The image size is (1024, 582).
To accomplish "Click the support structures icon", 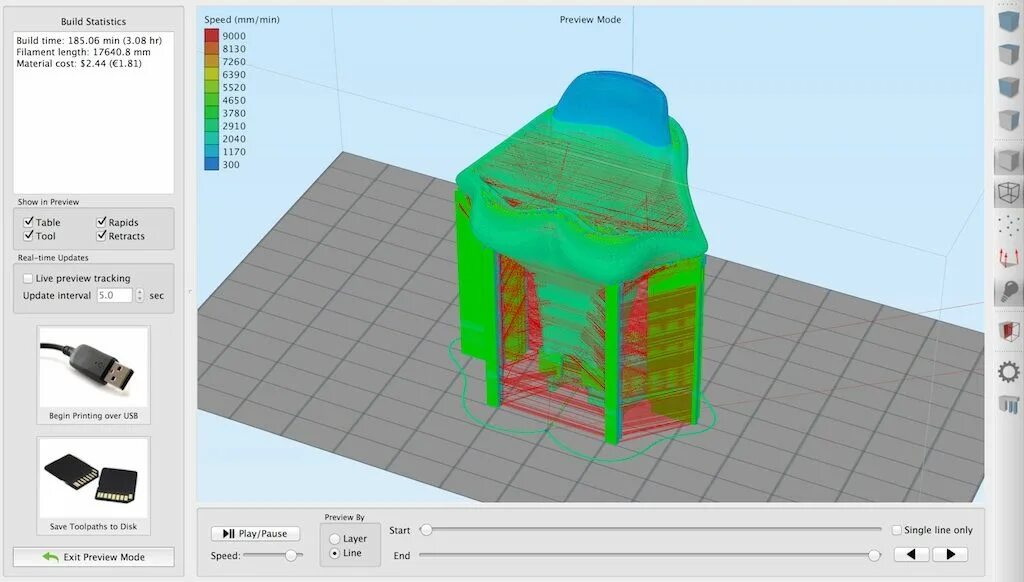I will [x=1009, y=405].
